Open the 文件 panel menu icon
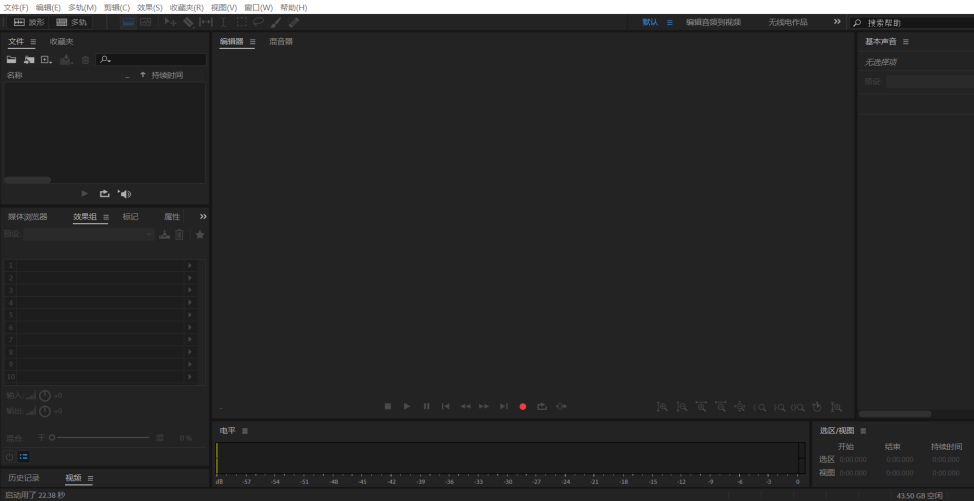This screenshot has height=501, width=974. coord(33,42)
